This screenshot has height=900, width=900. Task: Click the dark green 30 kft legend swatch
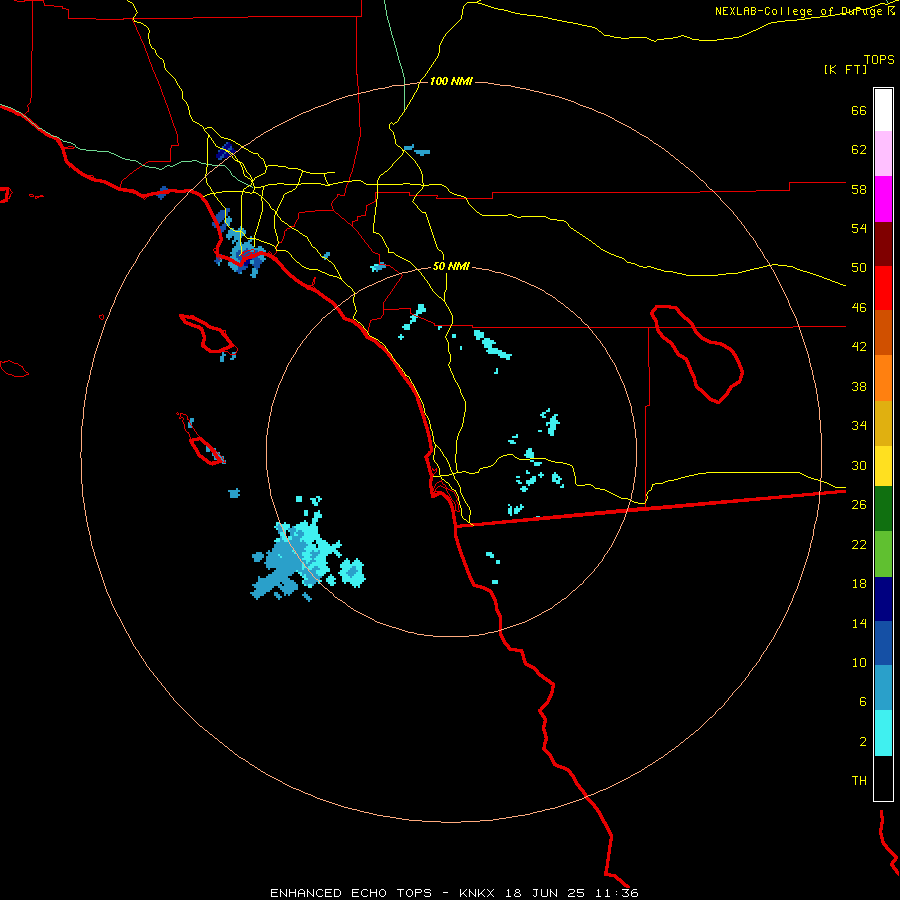tap(883, 509)
